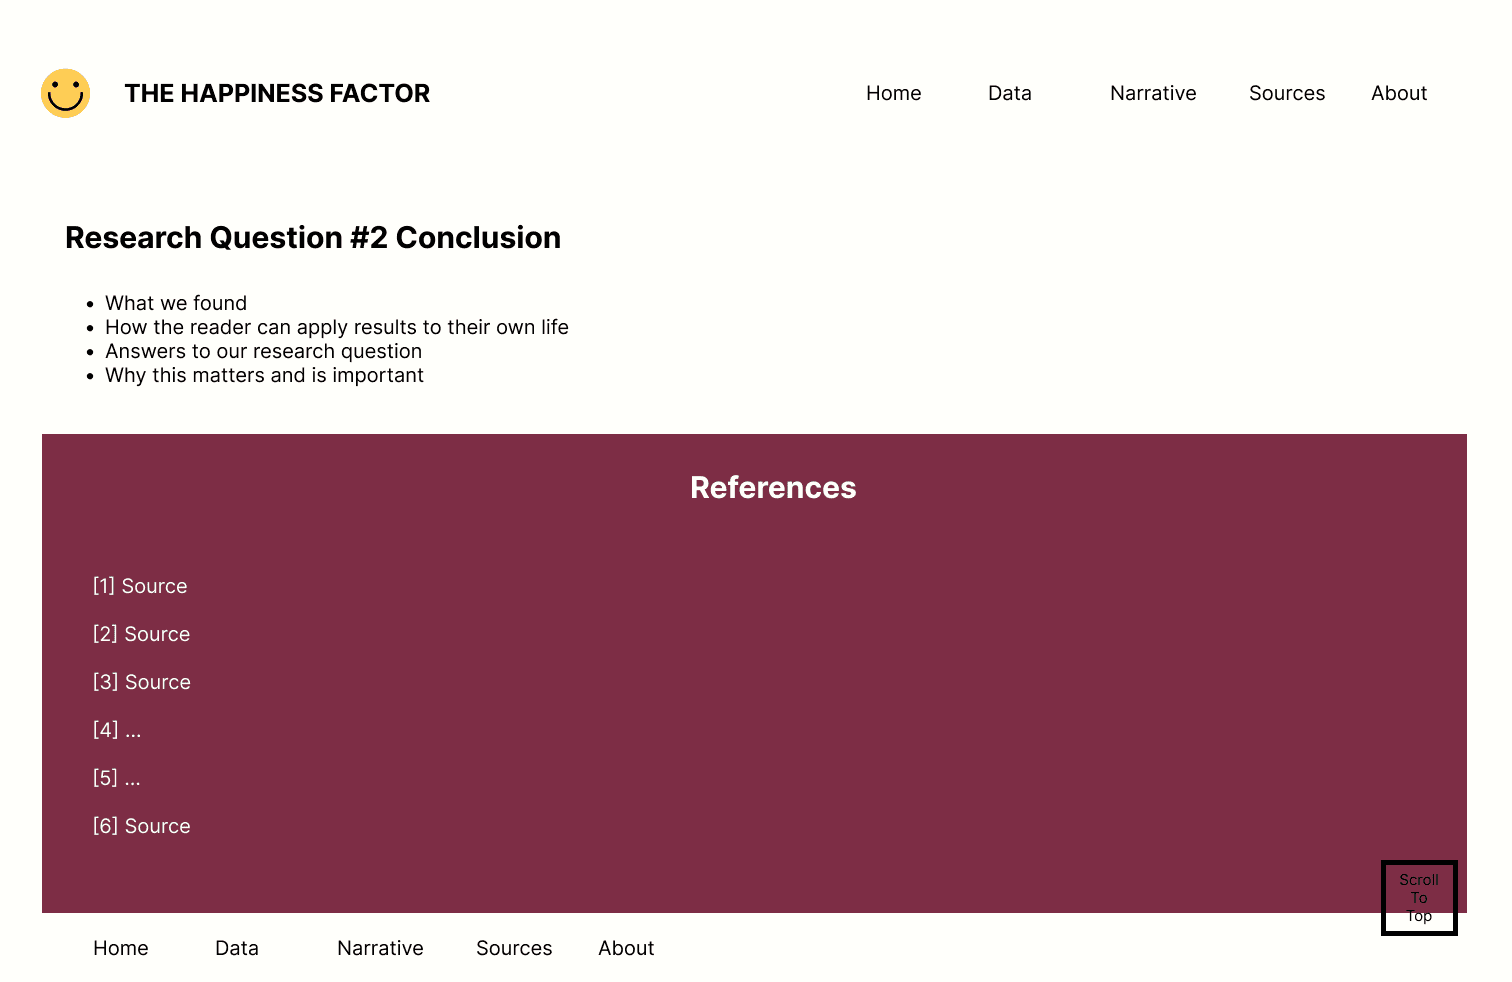Click the 'What we found' bullet
The height and width of the screenshot is (982, 1512).
coord(176,303)
